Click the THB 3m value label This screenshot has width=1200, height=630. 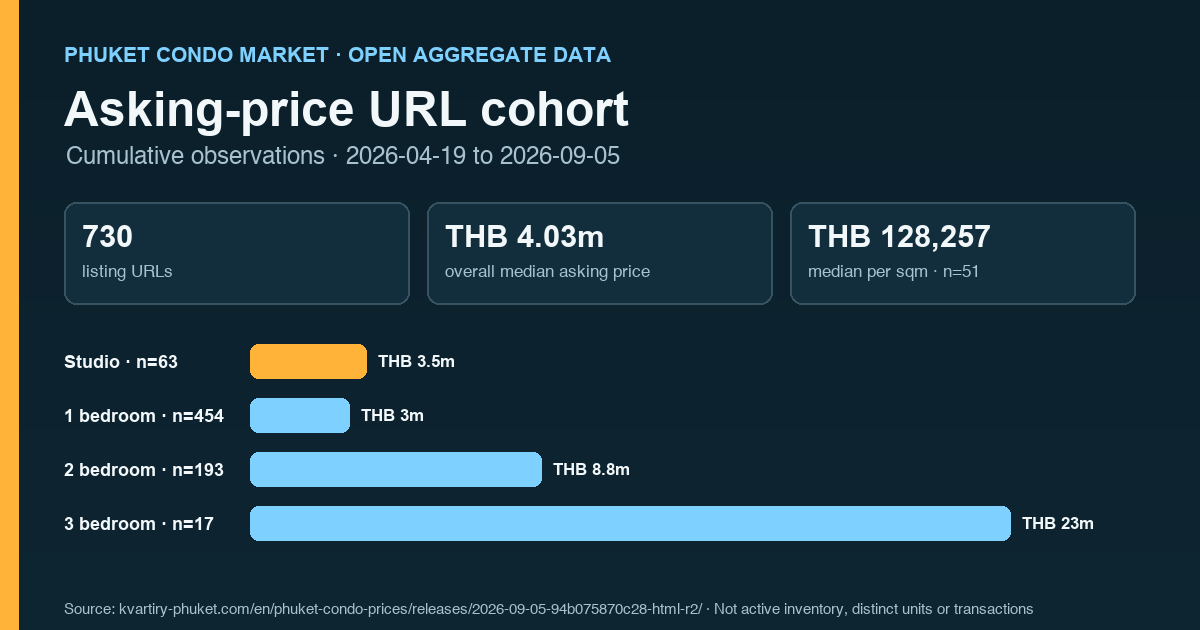(392, 416)
